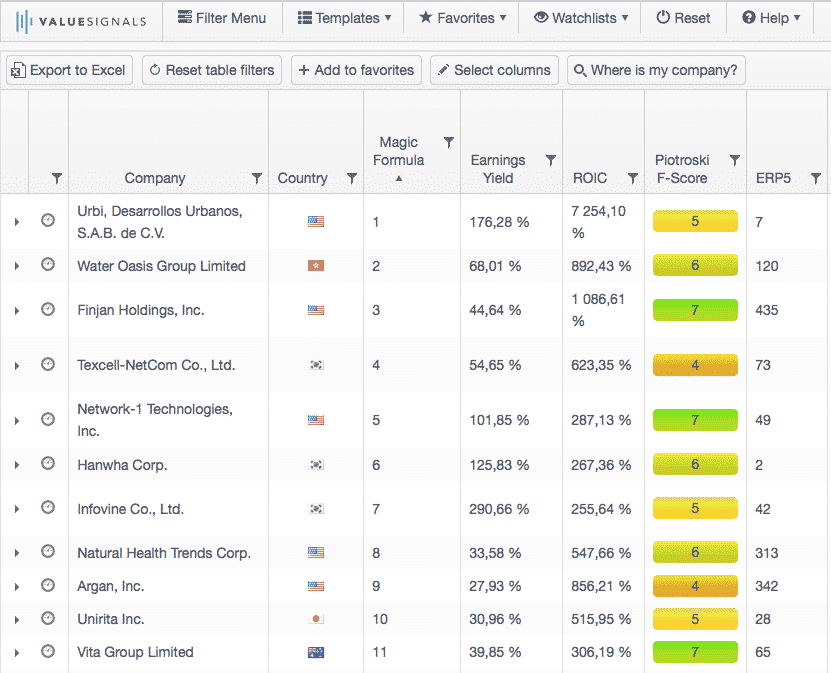Viewport: 831px width, 673px height.
Task: Open filter icon in Country column header
Action: [352, 178]
